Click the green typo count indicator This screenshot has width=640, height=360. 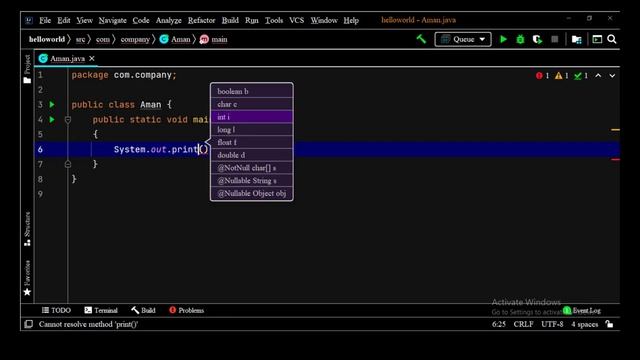coord(581,76)
